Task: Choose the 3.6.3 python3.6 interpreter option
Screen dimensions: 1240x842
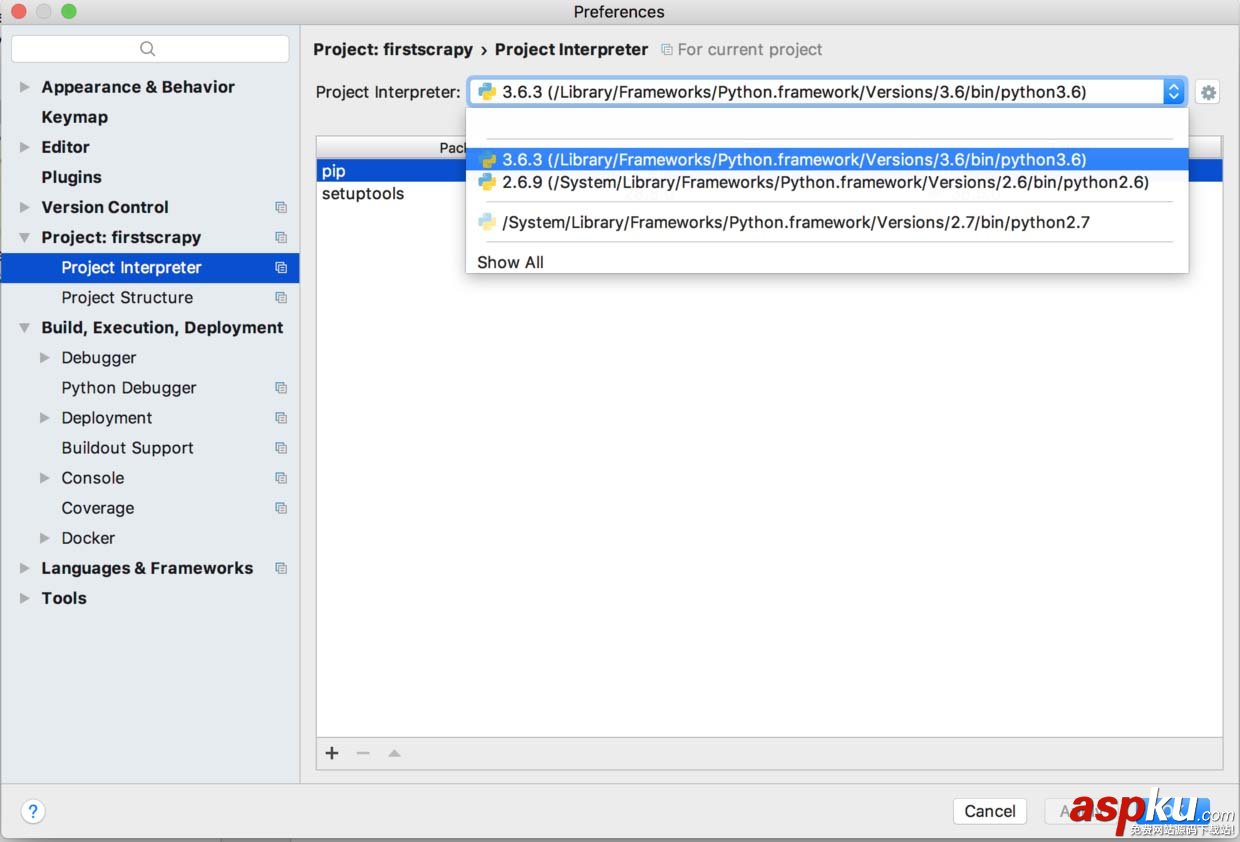Action: (x=827, y=160)
